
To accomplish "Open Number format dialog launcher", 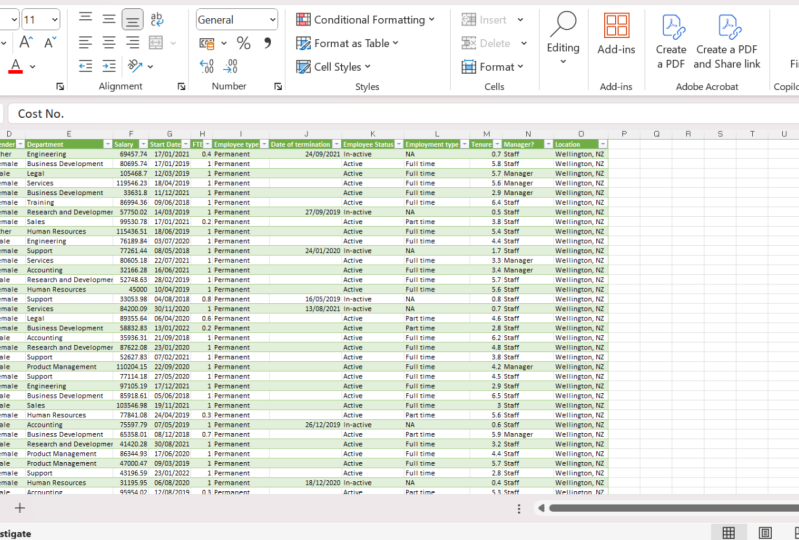I will tap(278, 87).
